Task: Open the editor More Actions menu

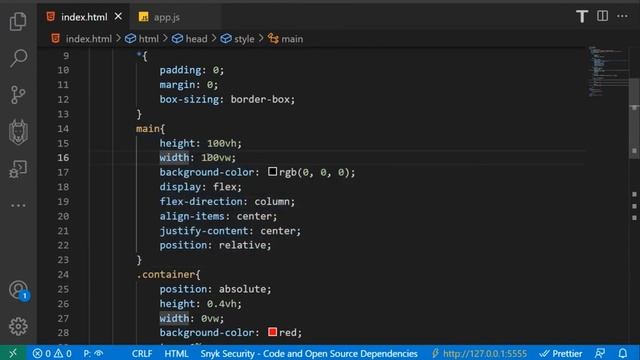Action: [x=622, y=16]
